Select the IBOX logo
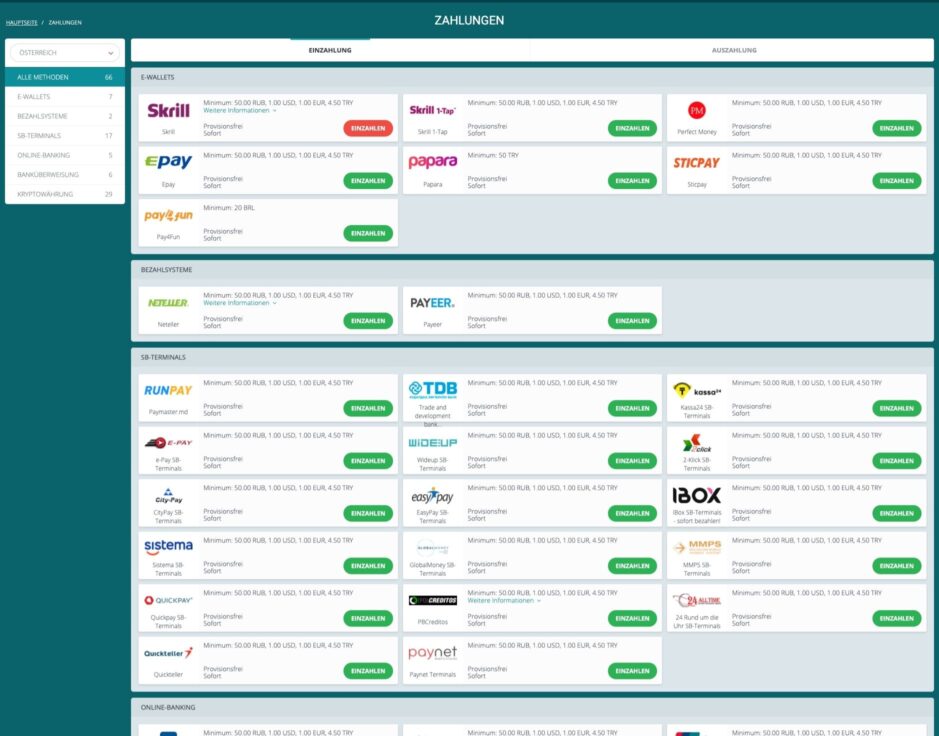 pos(696,495)
